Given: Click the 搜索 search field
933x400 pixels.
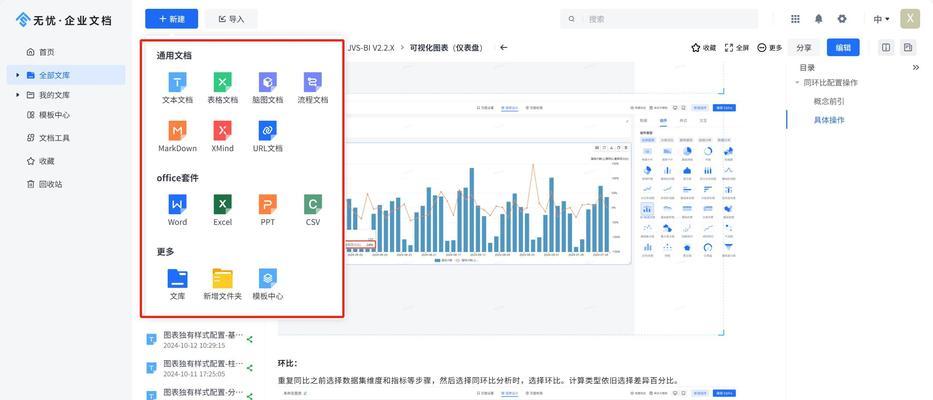Looking at the screenshot, I should [x=659, y=19].
